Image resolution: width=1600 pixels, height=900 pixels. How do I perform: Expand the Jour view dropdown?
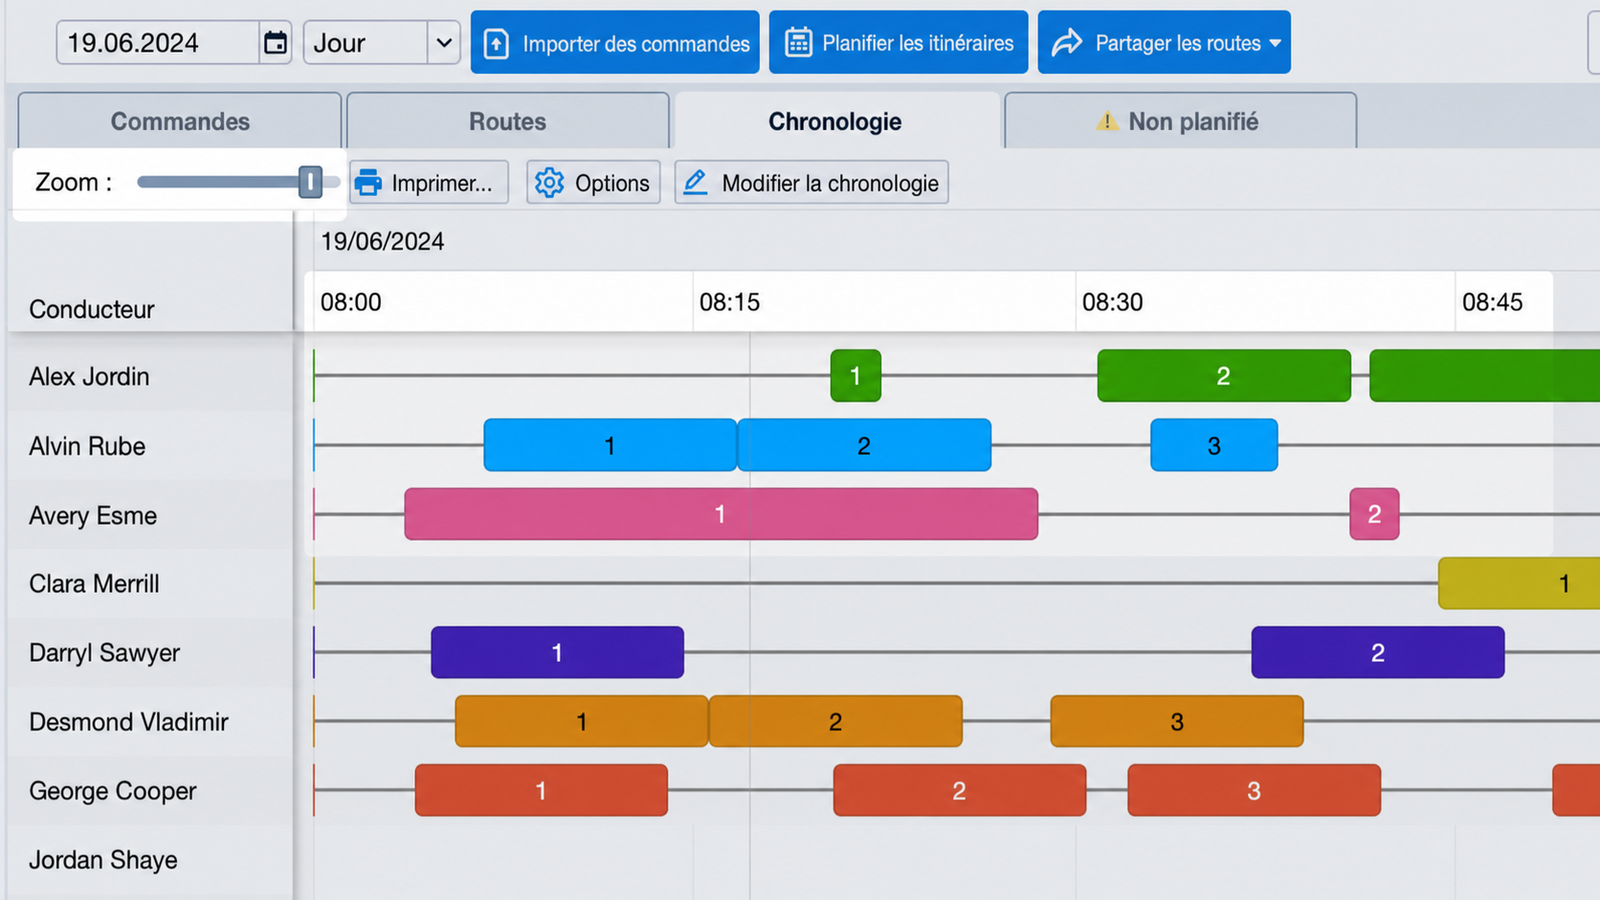tap(444, 43)
